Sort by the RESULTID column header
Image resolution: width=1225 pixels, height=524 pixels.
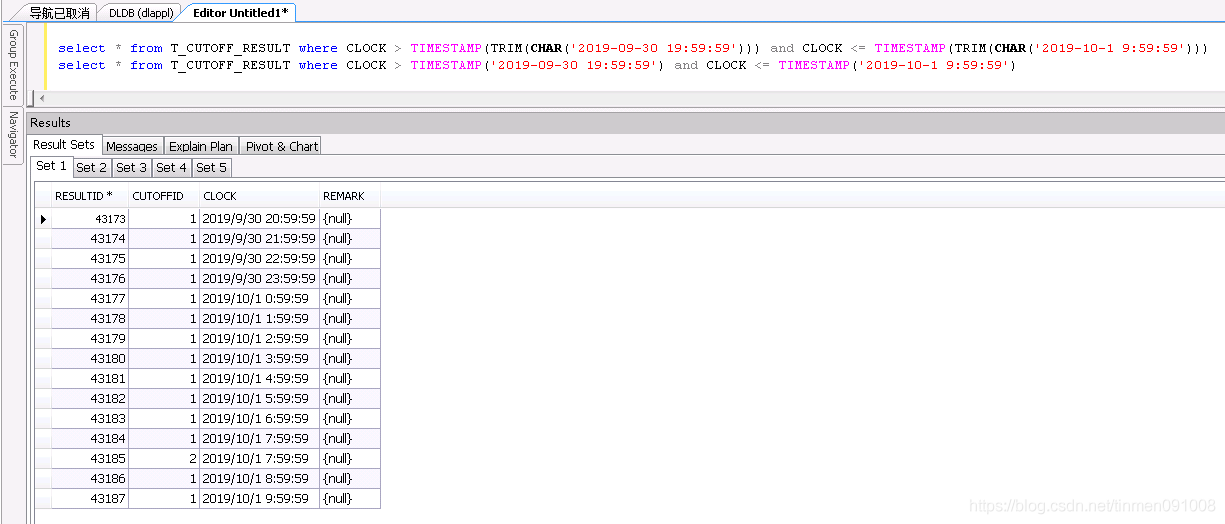(90, 196)
